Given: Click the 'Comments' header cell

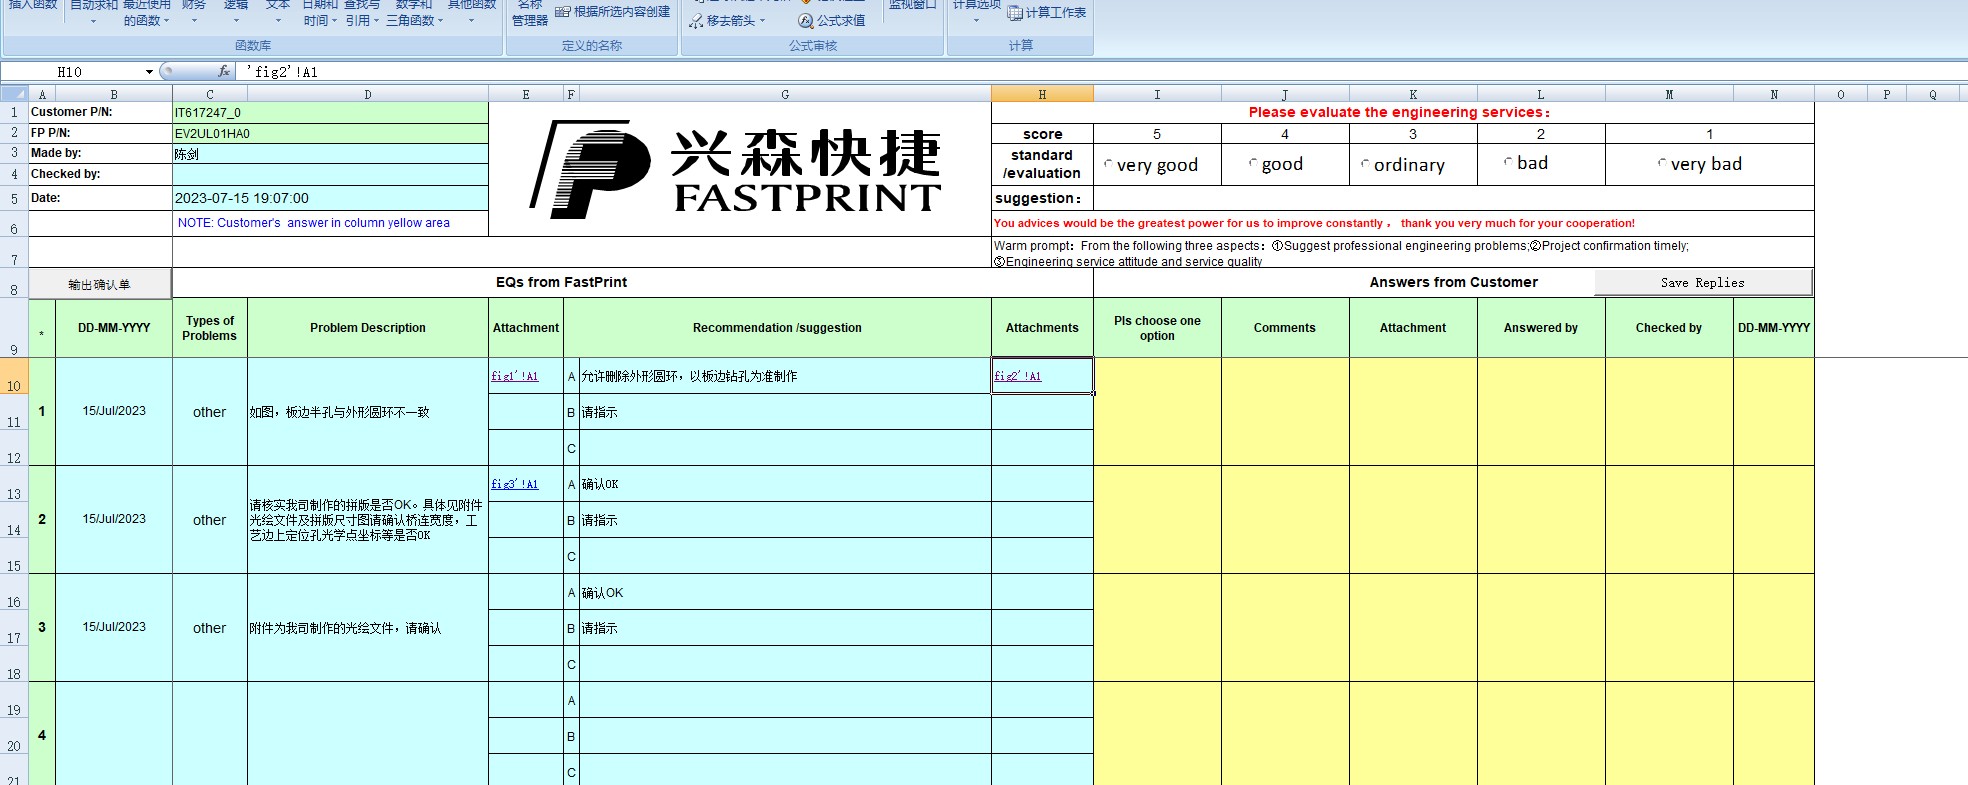Looking at the screenshot, I should point(1285,328).
